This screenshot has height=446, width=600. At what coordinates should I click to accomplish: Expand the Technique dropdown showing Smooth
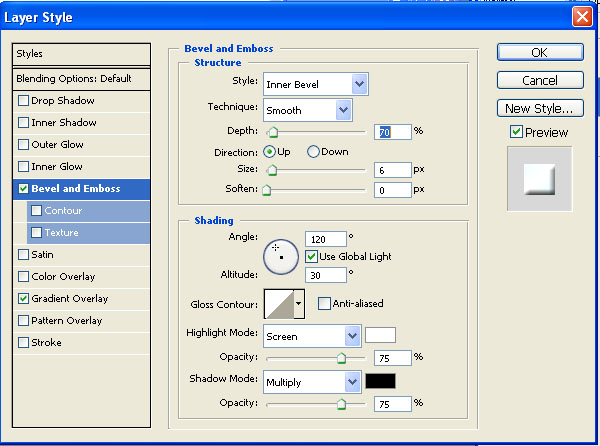click(x=307, y=110)
